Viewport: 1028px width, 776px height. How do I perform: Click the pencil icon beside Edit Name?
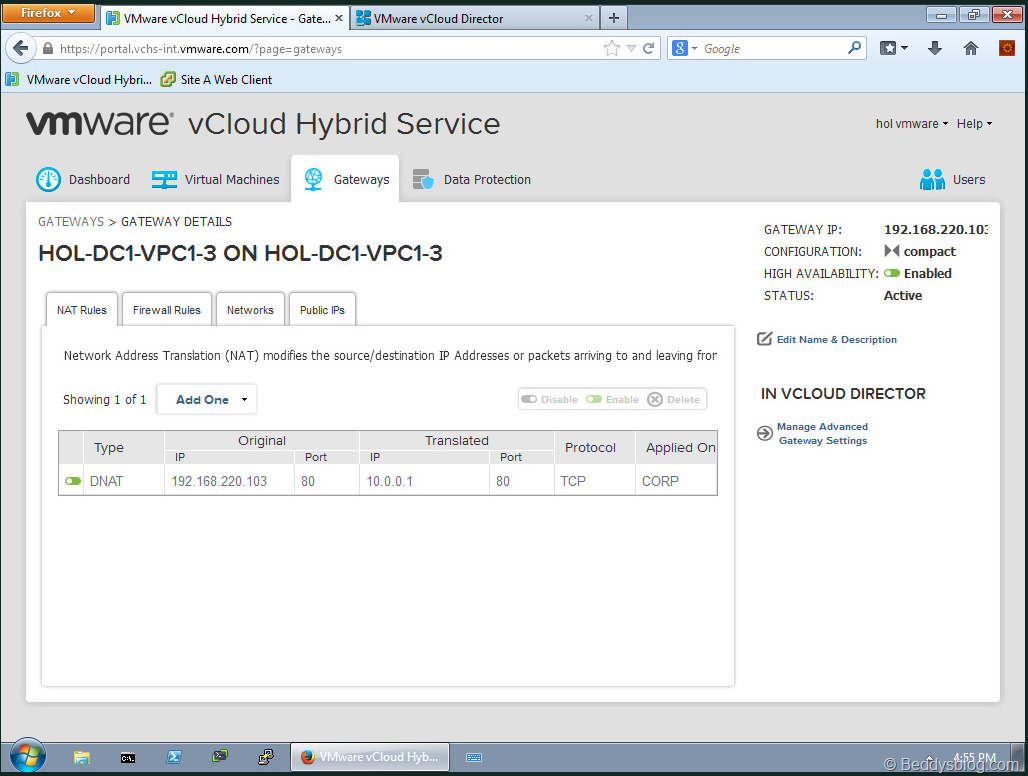764,339
